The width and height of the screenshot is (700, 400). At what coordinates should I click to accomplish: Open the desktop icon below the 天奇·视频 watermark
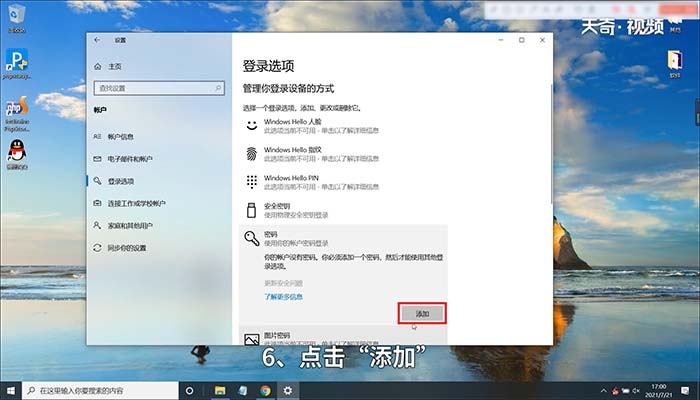675,65
